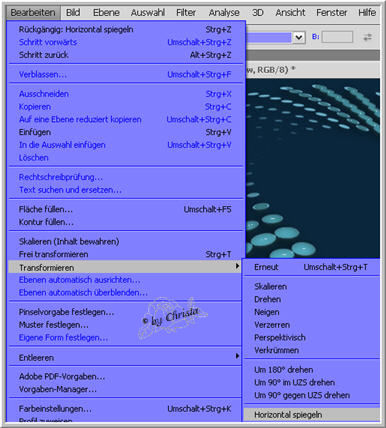Select Um 90° im UZS drehen
The height and width of the screenshot is (428, 386).
click(312, 382)
